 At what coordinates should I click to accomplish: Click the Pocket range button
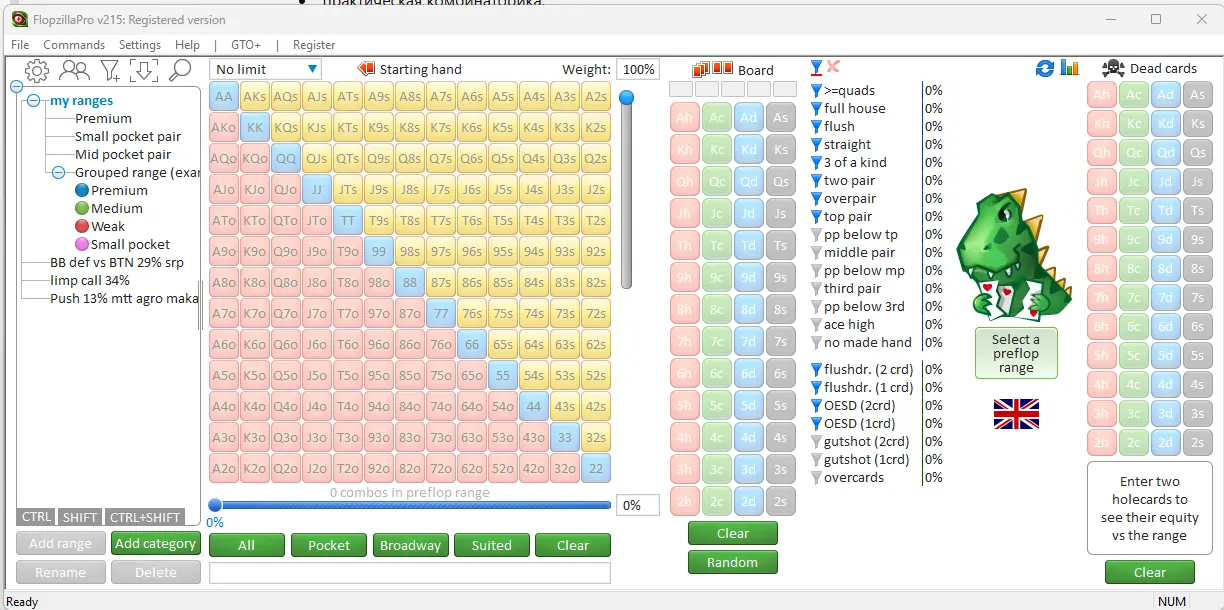pos(329,545)
